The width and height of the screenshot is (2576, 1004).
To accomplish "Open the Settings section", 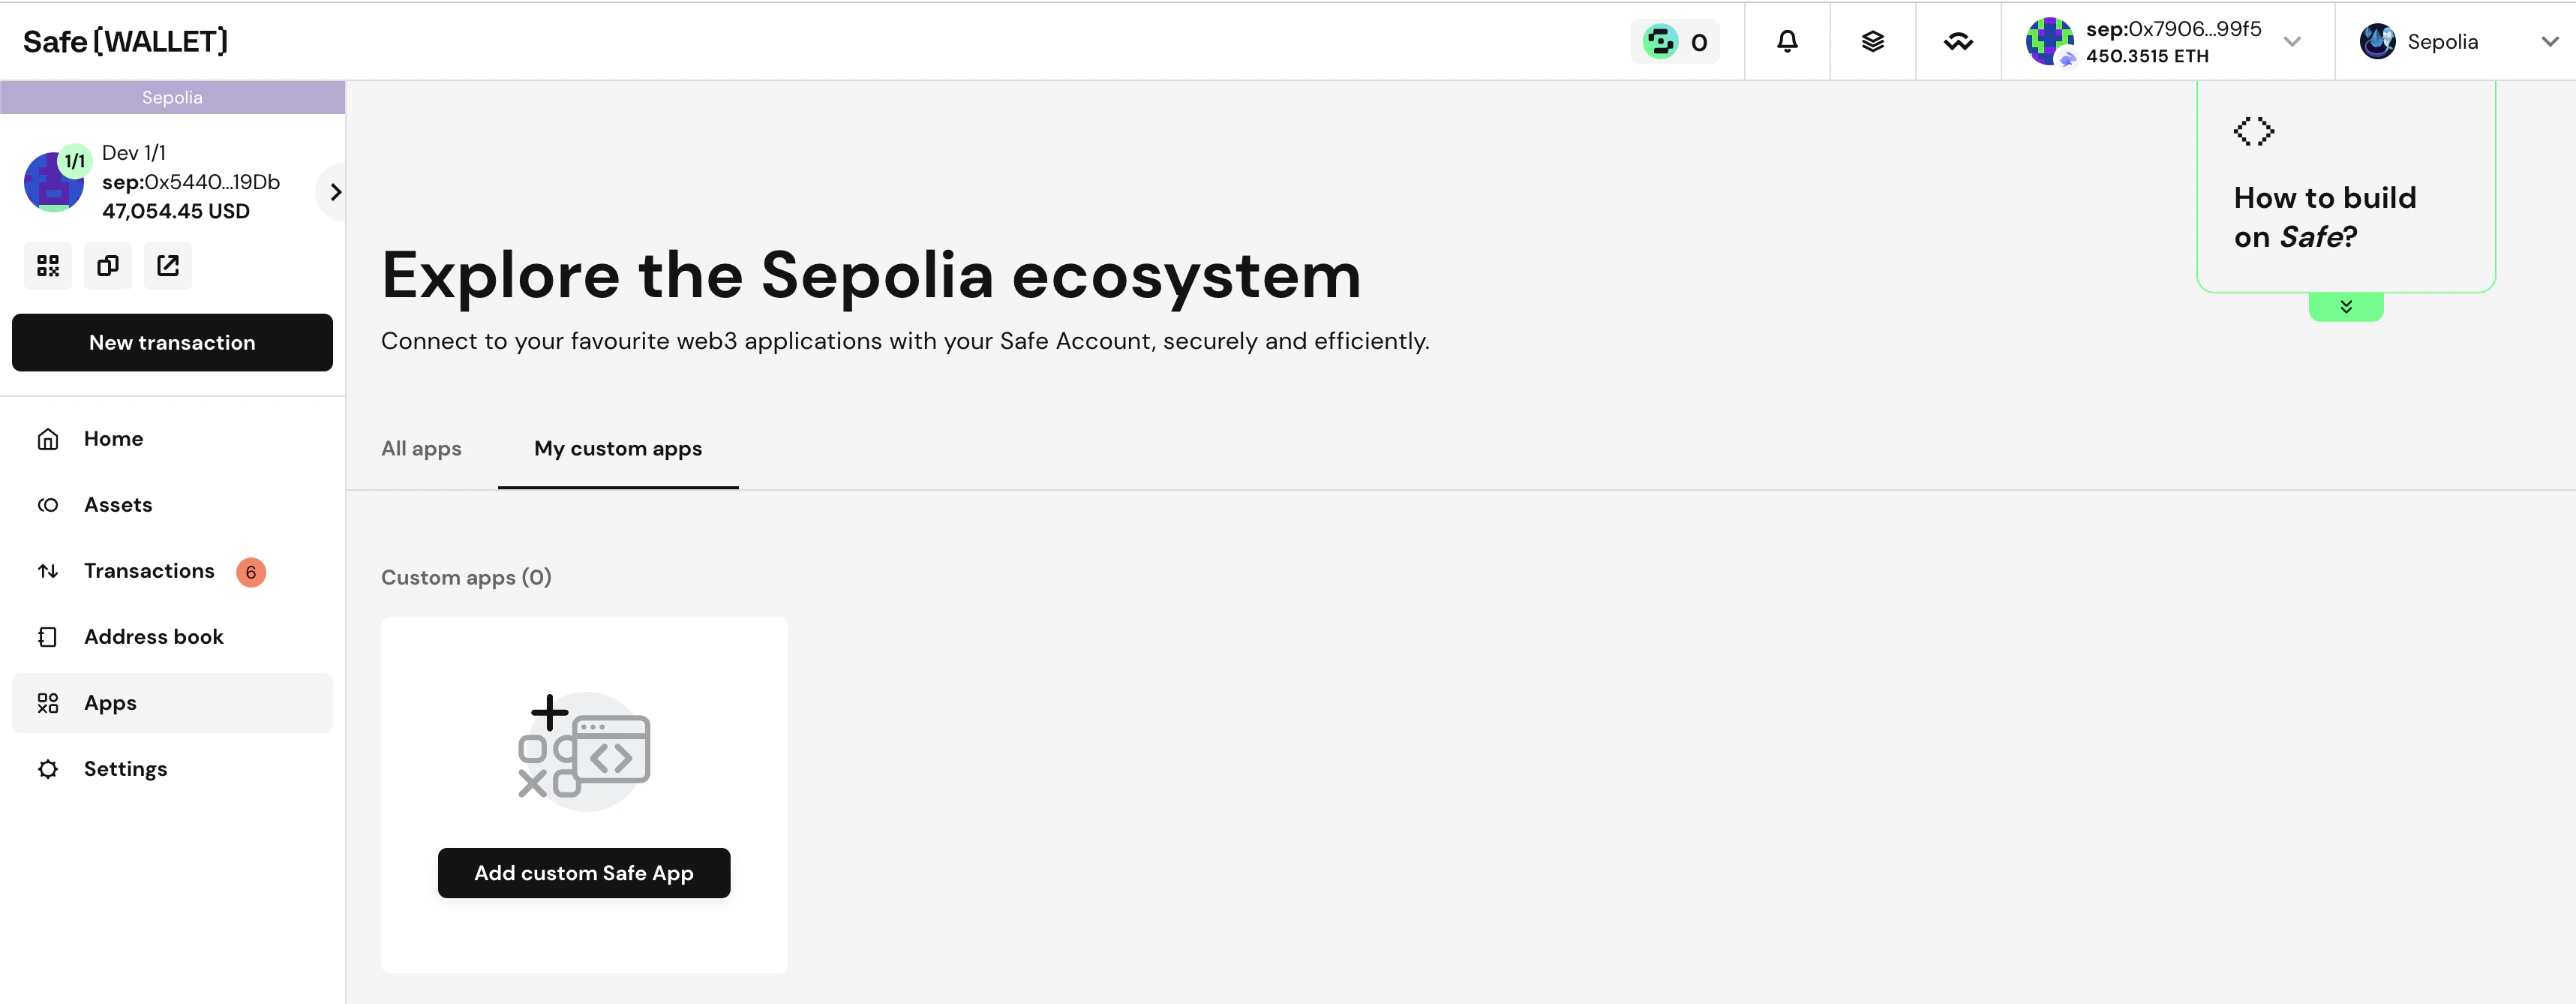I will point(125,768).
